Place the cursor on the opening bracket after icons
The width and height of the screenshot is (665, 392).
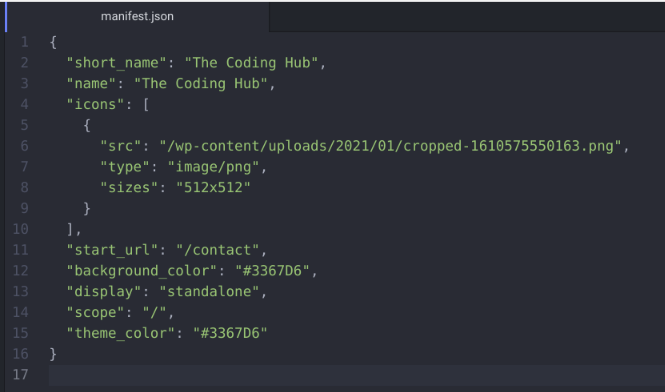[x=146, y=104]
